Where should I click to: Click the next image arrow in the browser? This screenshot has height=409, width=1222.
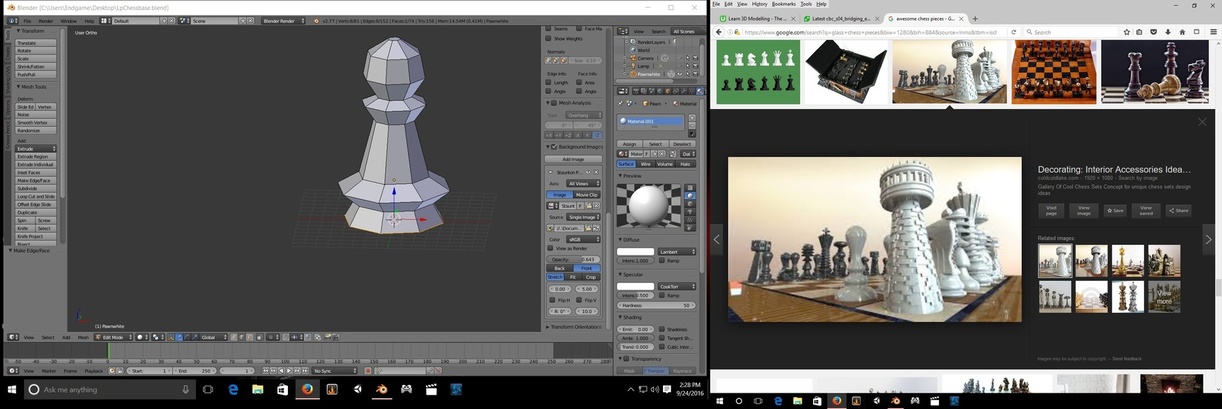pos(1208,239)
